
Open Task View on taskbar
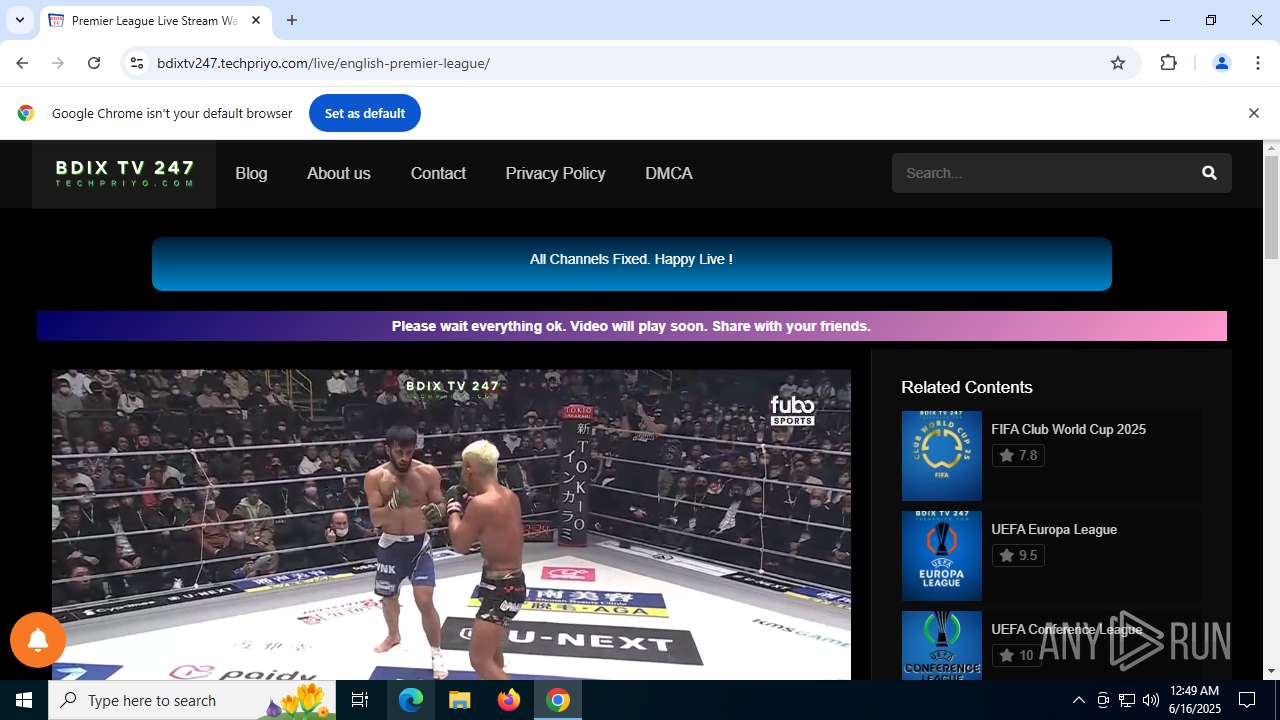pyautogui.click(x=360, y=700)
